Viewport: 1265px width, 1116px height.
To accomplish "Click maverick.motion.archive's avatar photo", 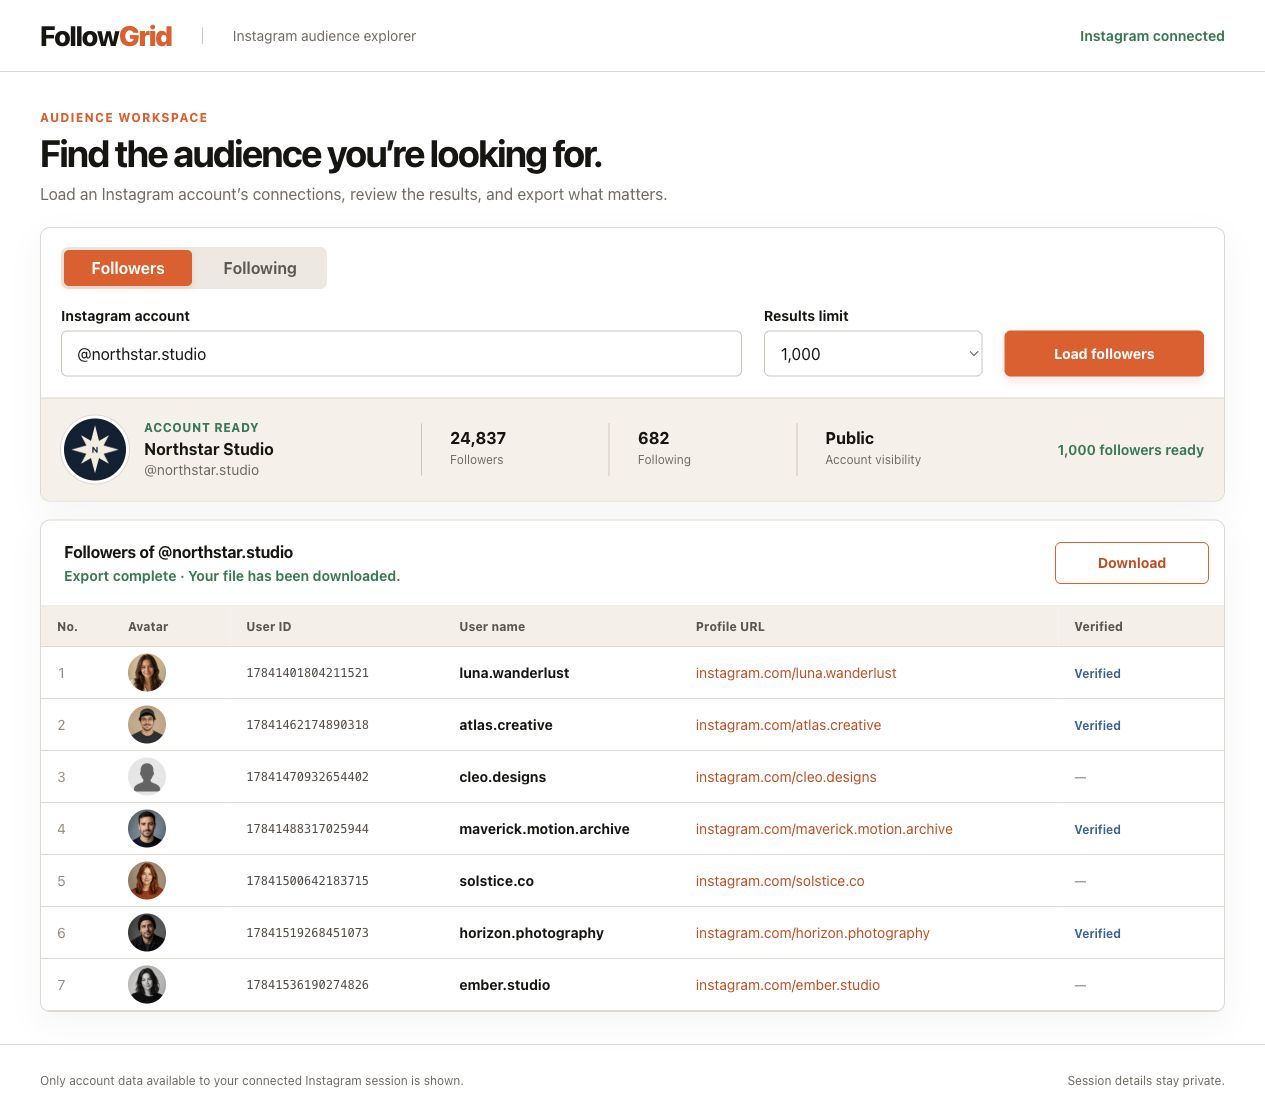I will click(147, 829).
